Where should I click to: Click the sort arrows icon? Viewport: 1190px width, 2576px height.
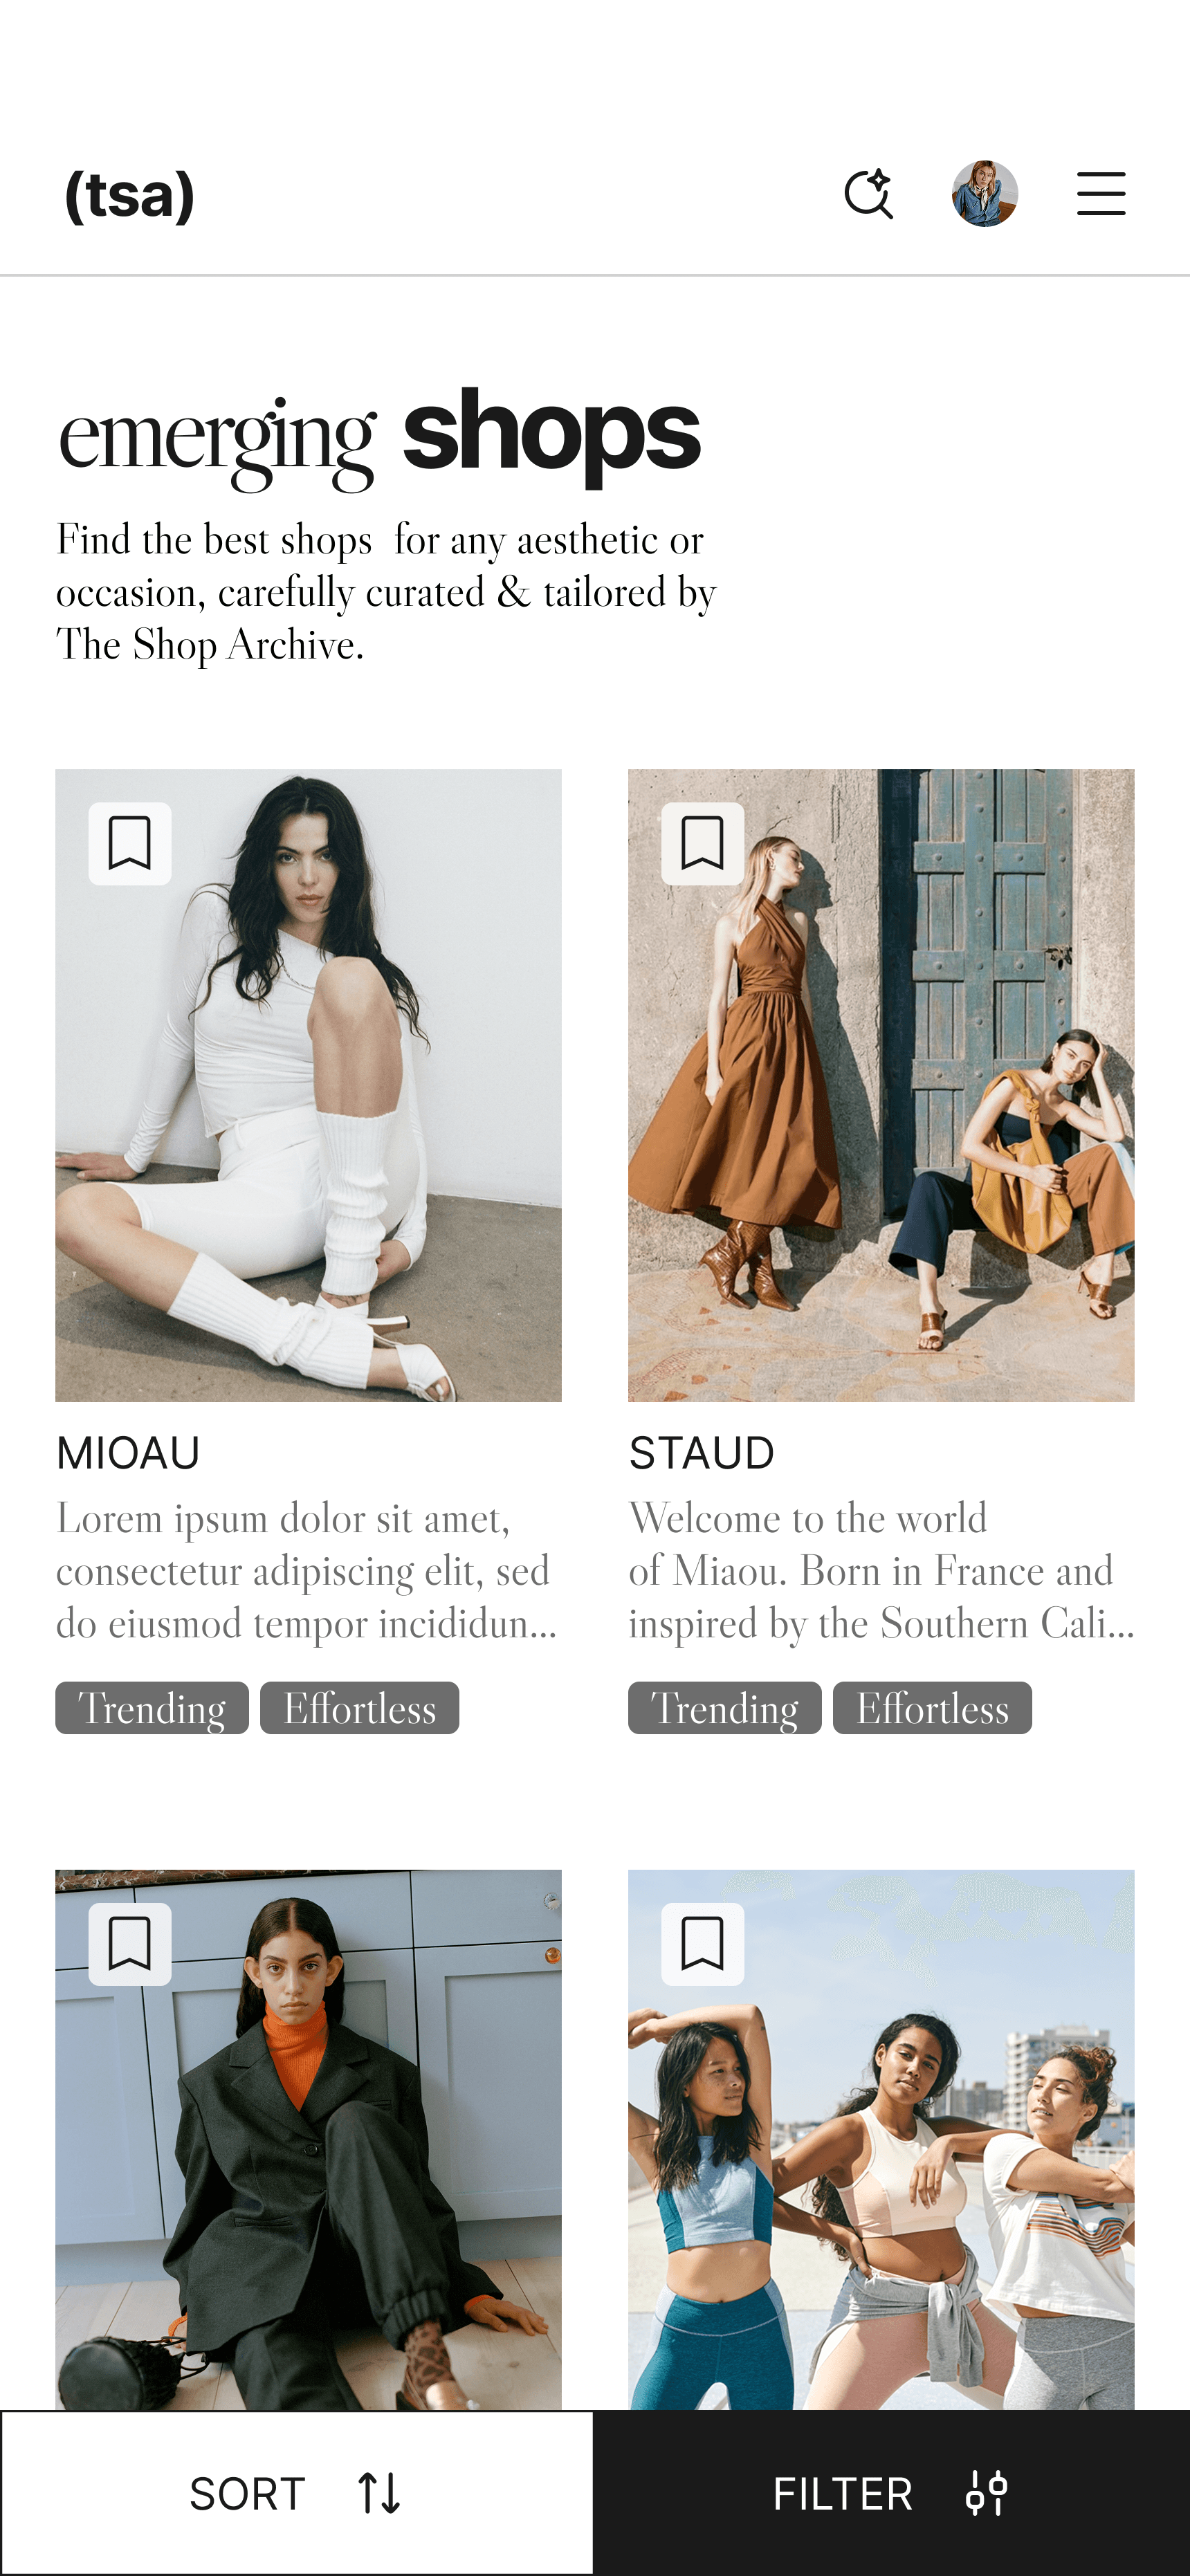pos(379,2493)
